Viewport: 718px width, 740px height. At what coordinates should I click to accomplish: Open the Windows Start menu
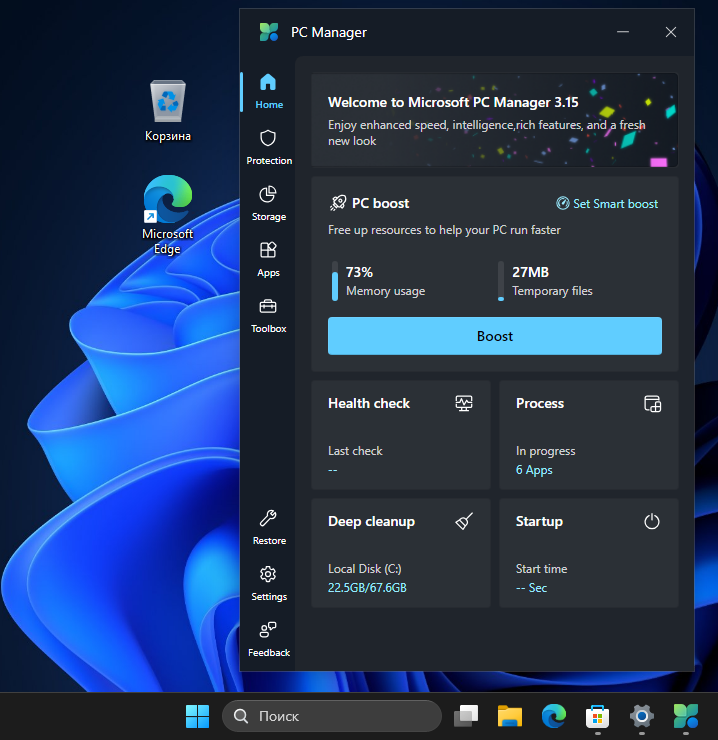(197, 716)
